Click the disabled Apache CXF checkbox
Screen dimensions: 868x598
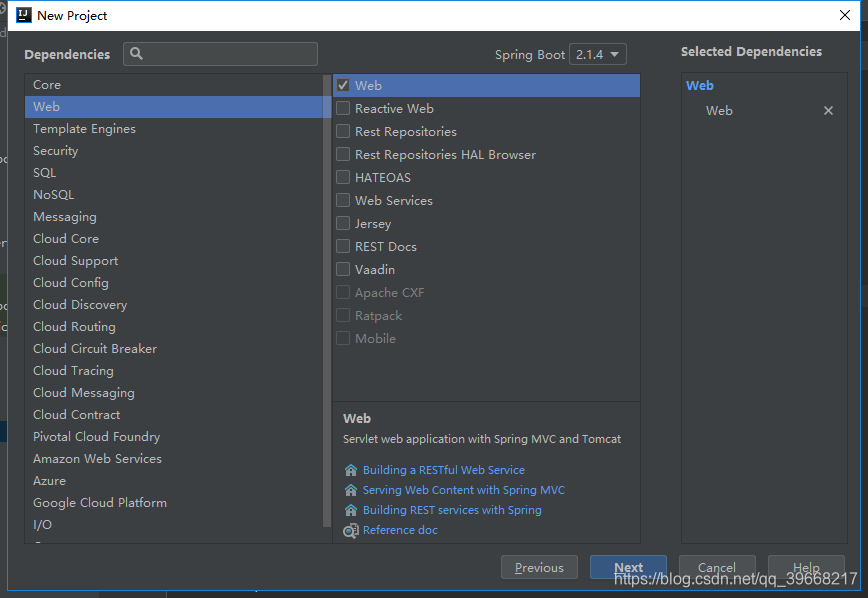[x=343, y=292]
